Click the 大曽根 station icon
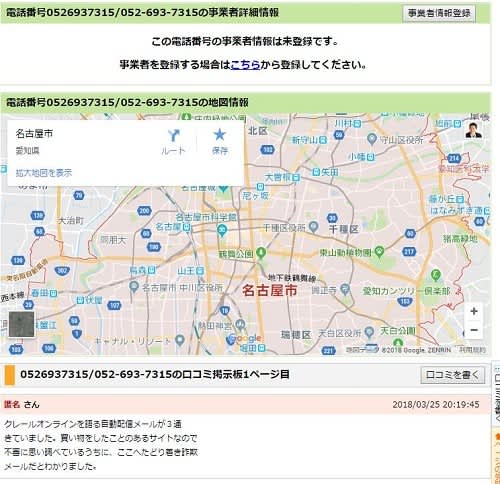The image size is (500, 484). [296, 177]
